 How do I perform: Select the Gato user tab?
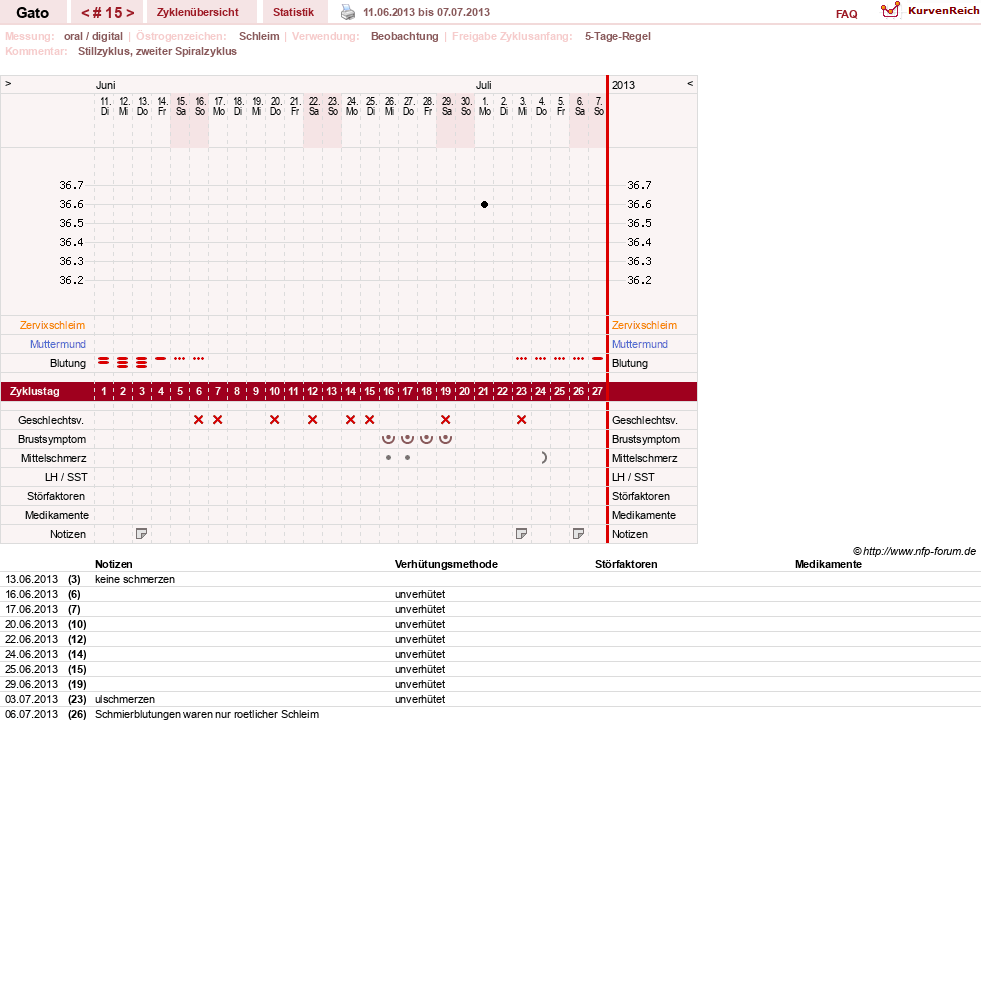(33, 13)
